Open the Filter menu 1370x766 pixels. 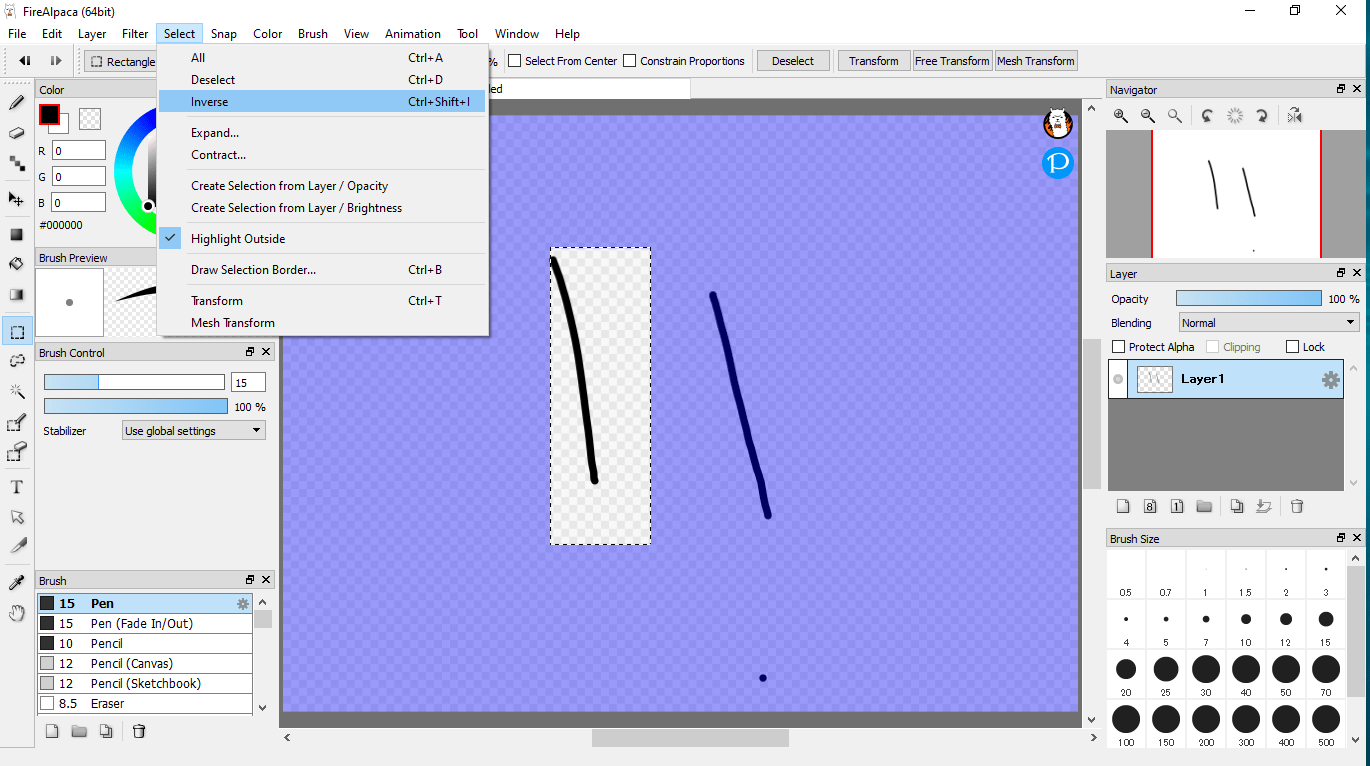point(135,33)
